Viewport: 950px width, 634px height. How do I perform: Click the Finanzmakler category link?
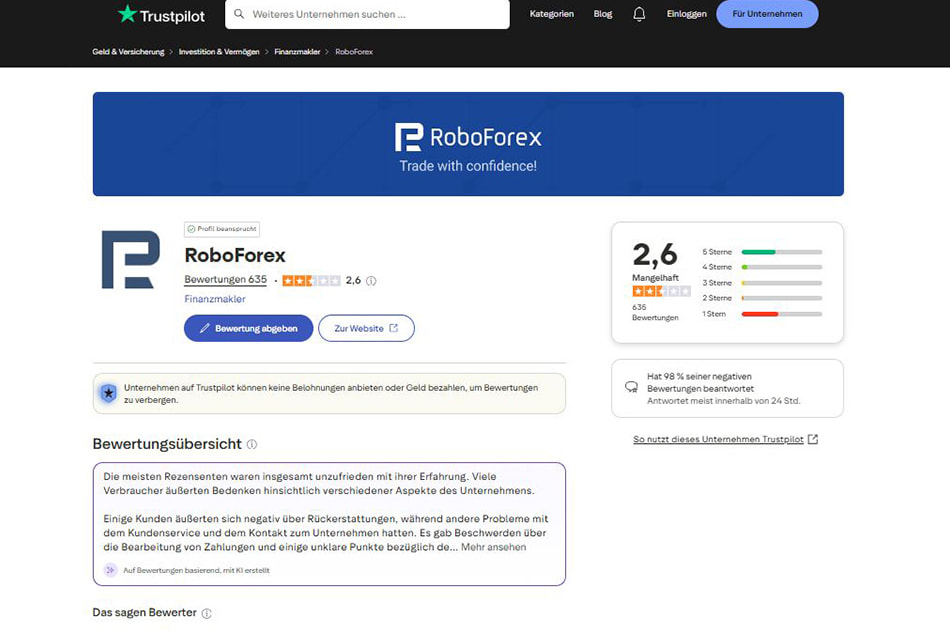215,299
